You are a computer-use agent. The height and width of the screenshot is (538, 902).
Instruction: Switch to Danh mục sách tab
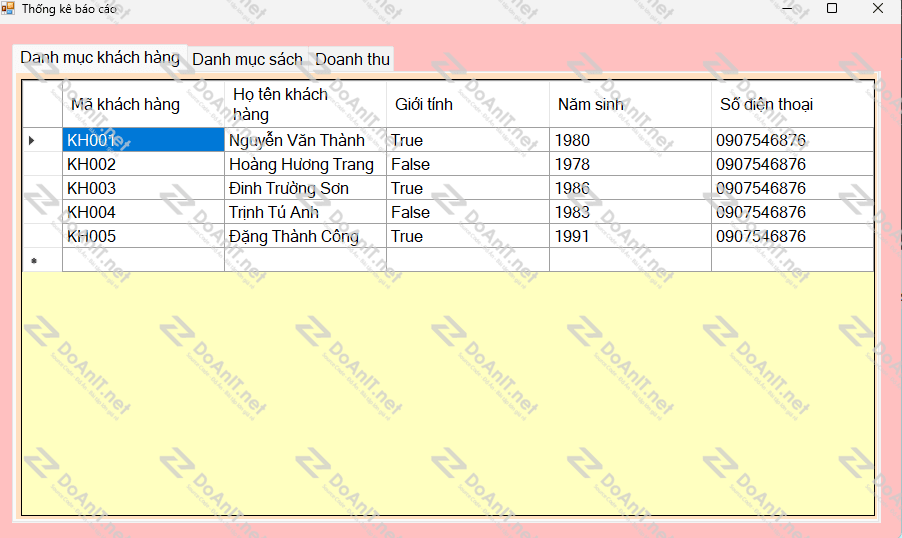(x=247, y=59)
